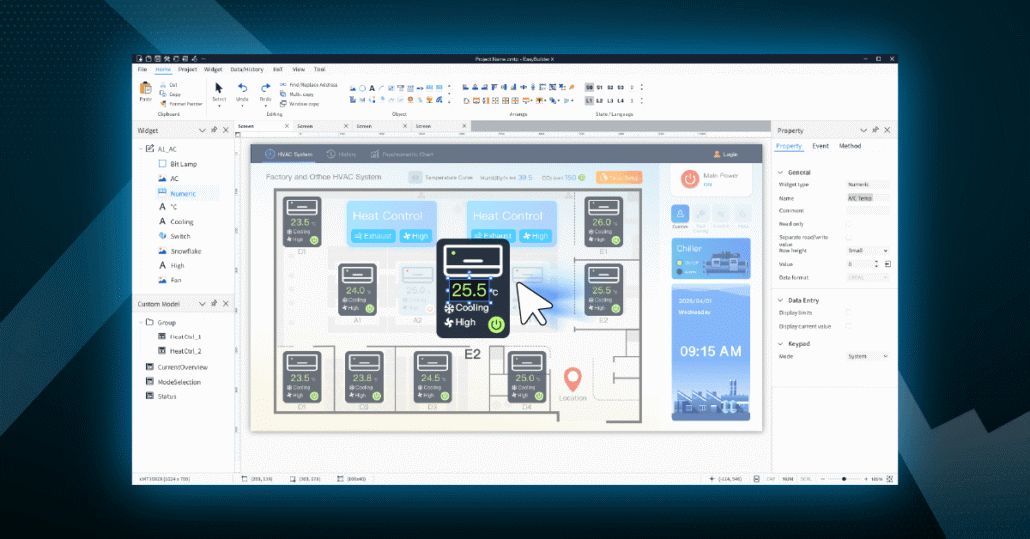
Task: Select state S0 button
Action: point(589,87)
